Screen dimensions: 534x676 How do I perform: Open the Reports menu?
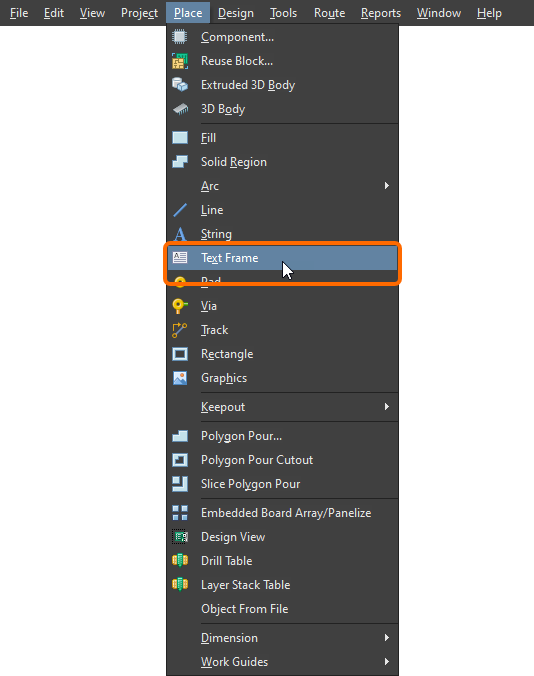[381, 13]
